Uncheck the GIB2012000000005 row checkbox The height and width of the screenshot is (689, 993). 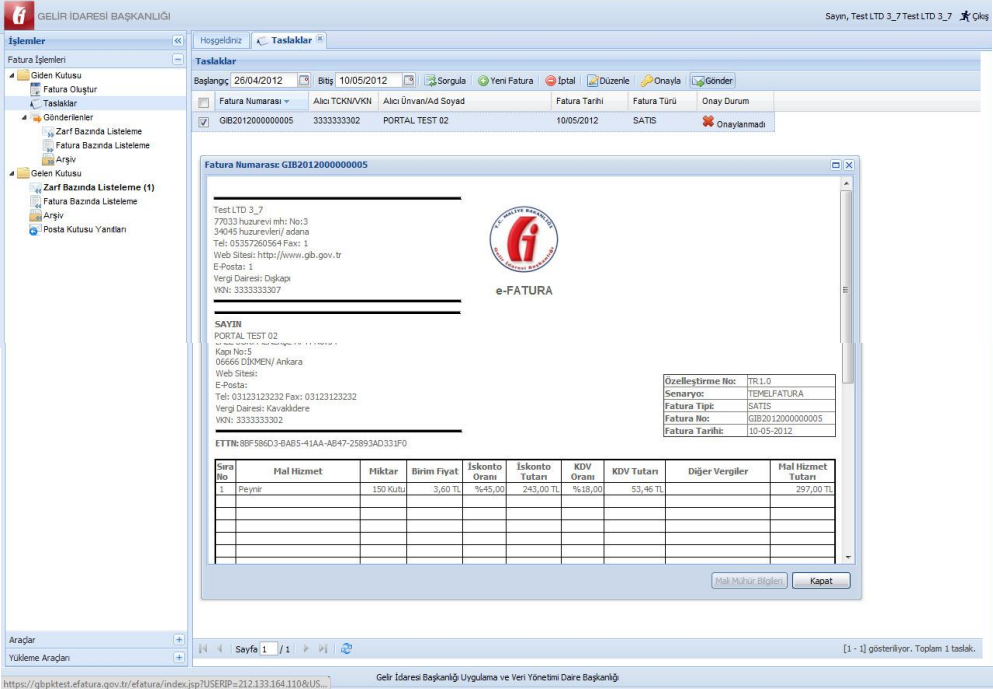click(203, 122)
